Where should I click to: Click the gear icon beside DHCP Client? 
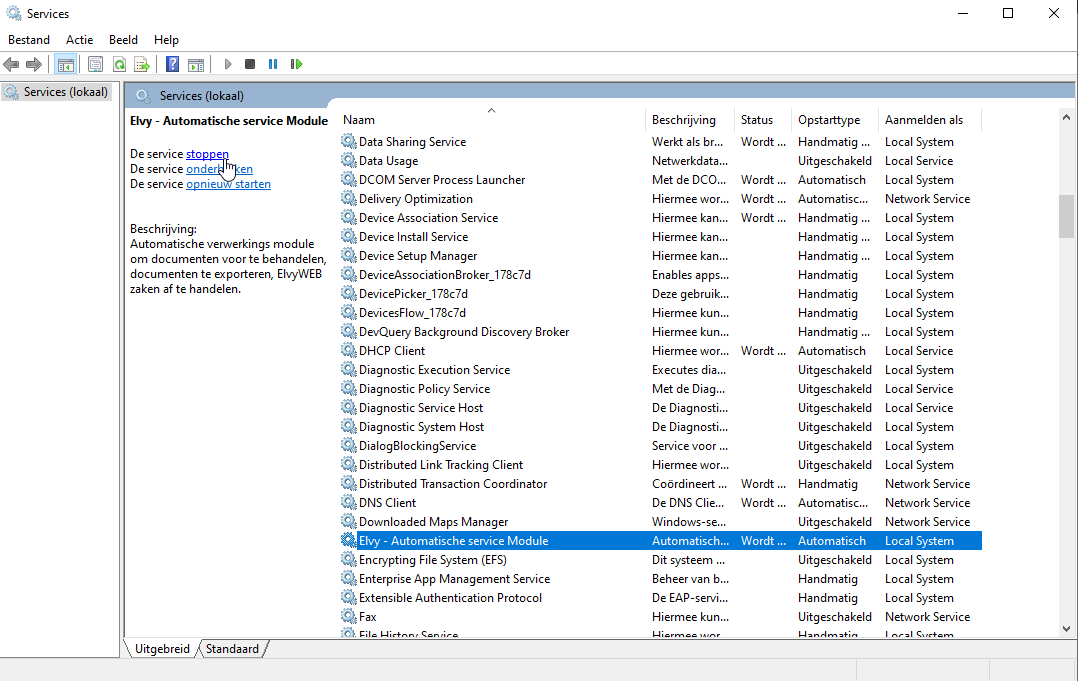(349, 350)
